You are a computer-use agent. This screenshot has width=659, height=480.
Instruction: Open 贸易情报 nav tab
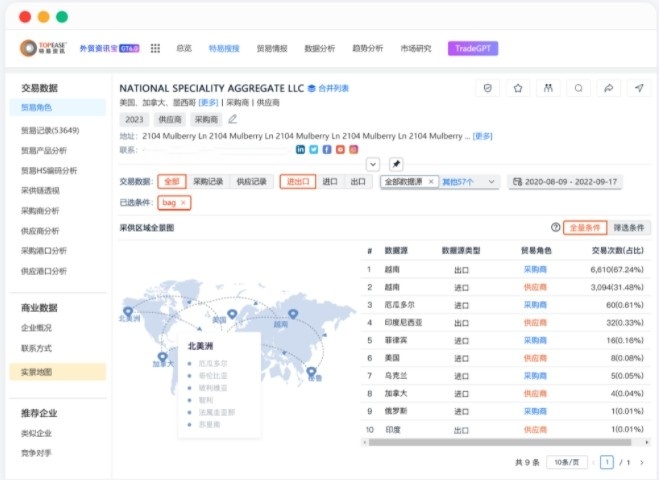coord(272,48)
